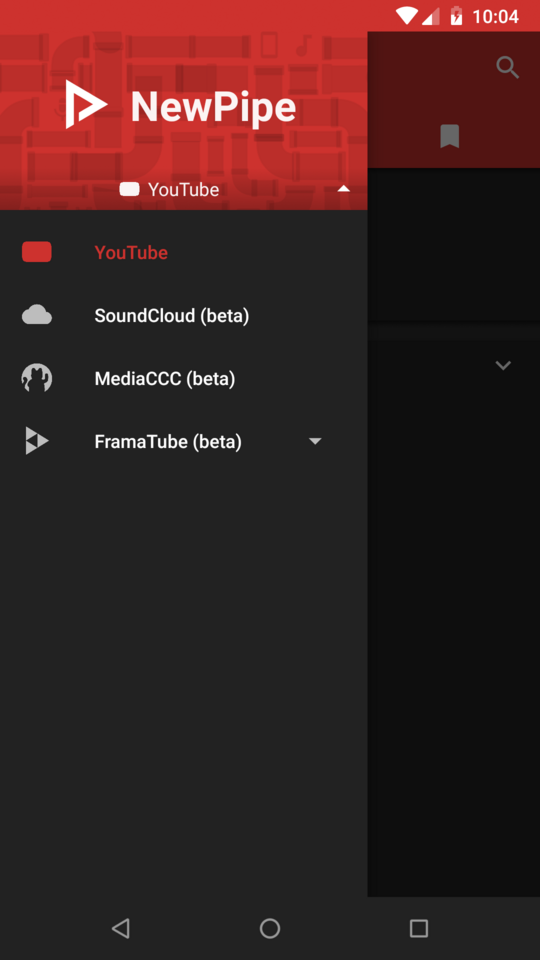Choose MediaCCC (beta) service
Image resolution: width=540 pixels, height=960 pixels.
click(x=184, y=378)
